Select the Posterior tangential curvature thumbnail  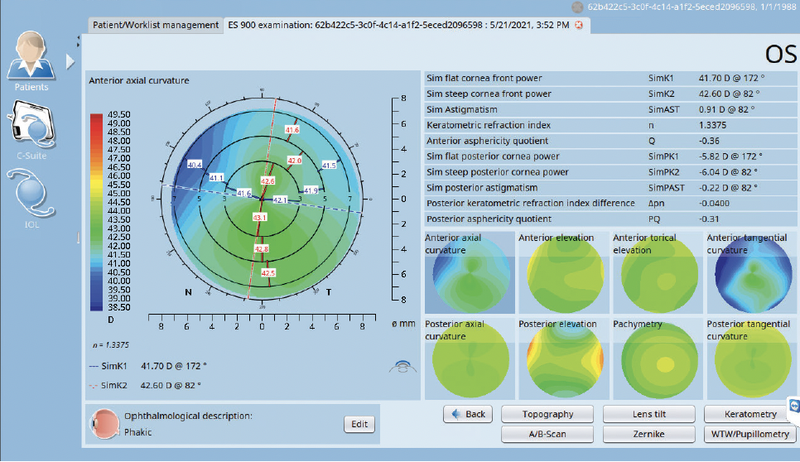click(752, 358)
